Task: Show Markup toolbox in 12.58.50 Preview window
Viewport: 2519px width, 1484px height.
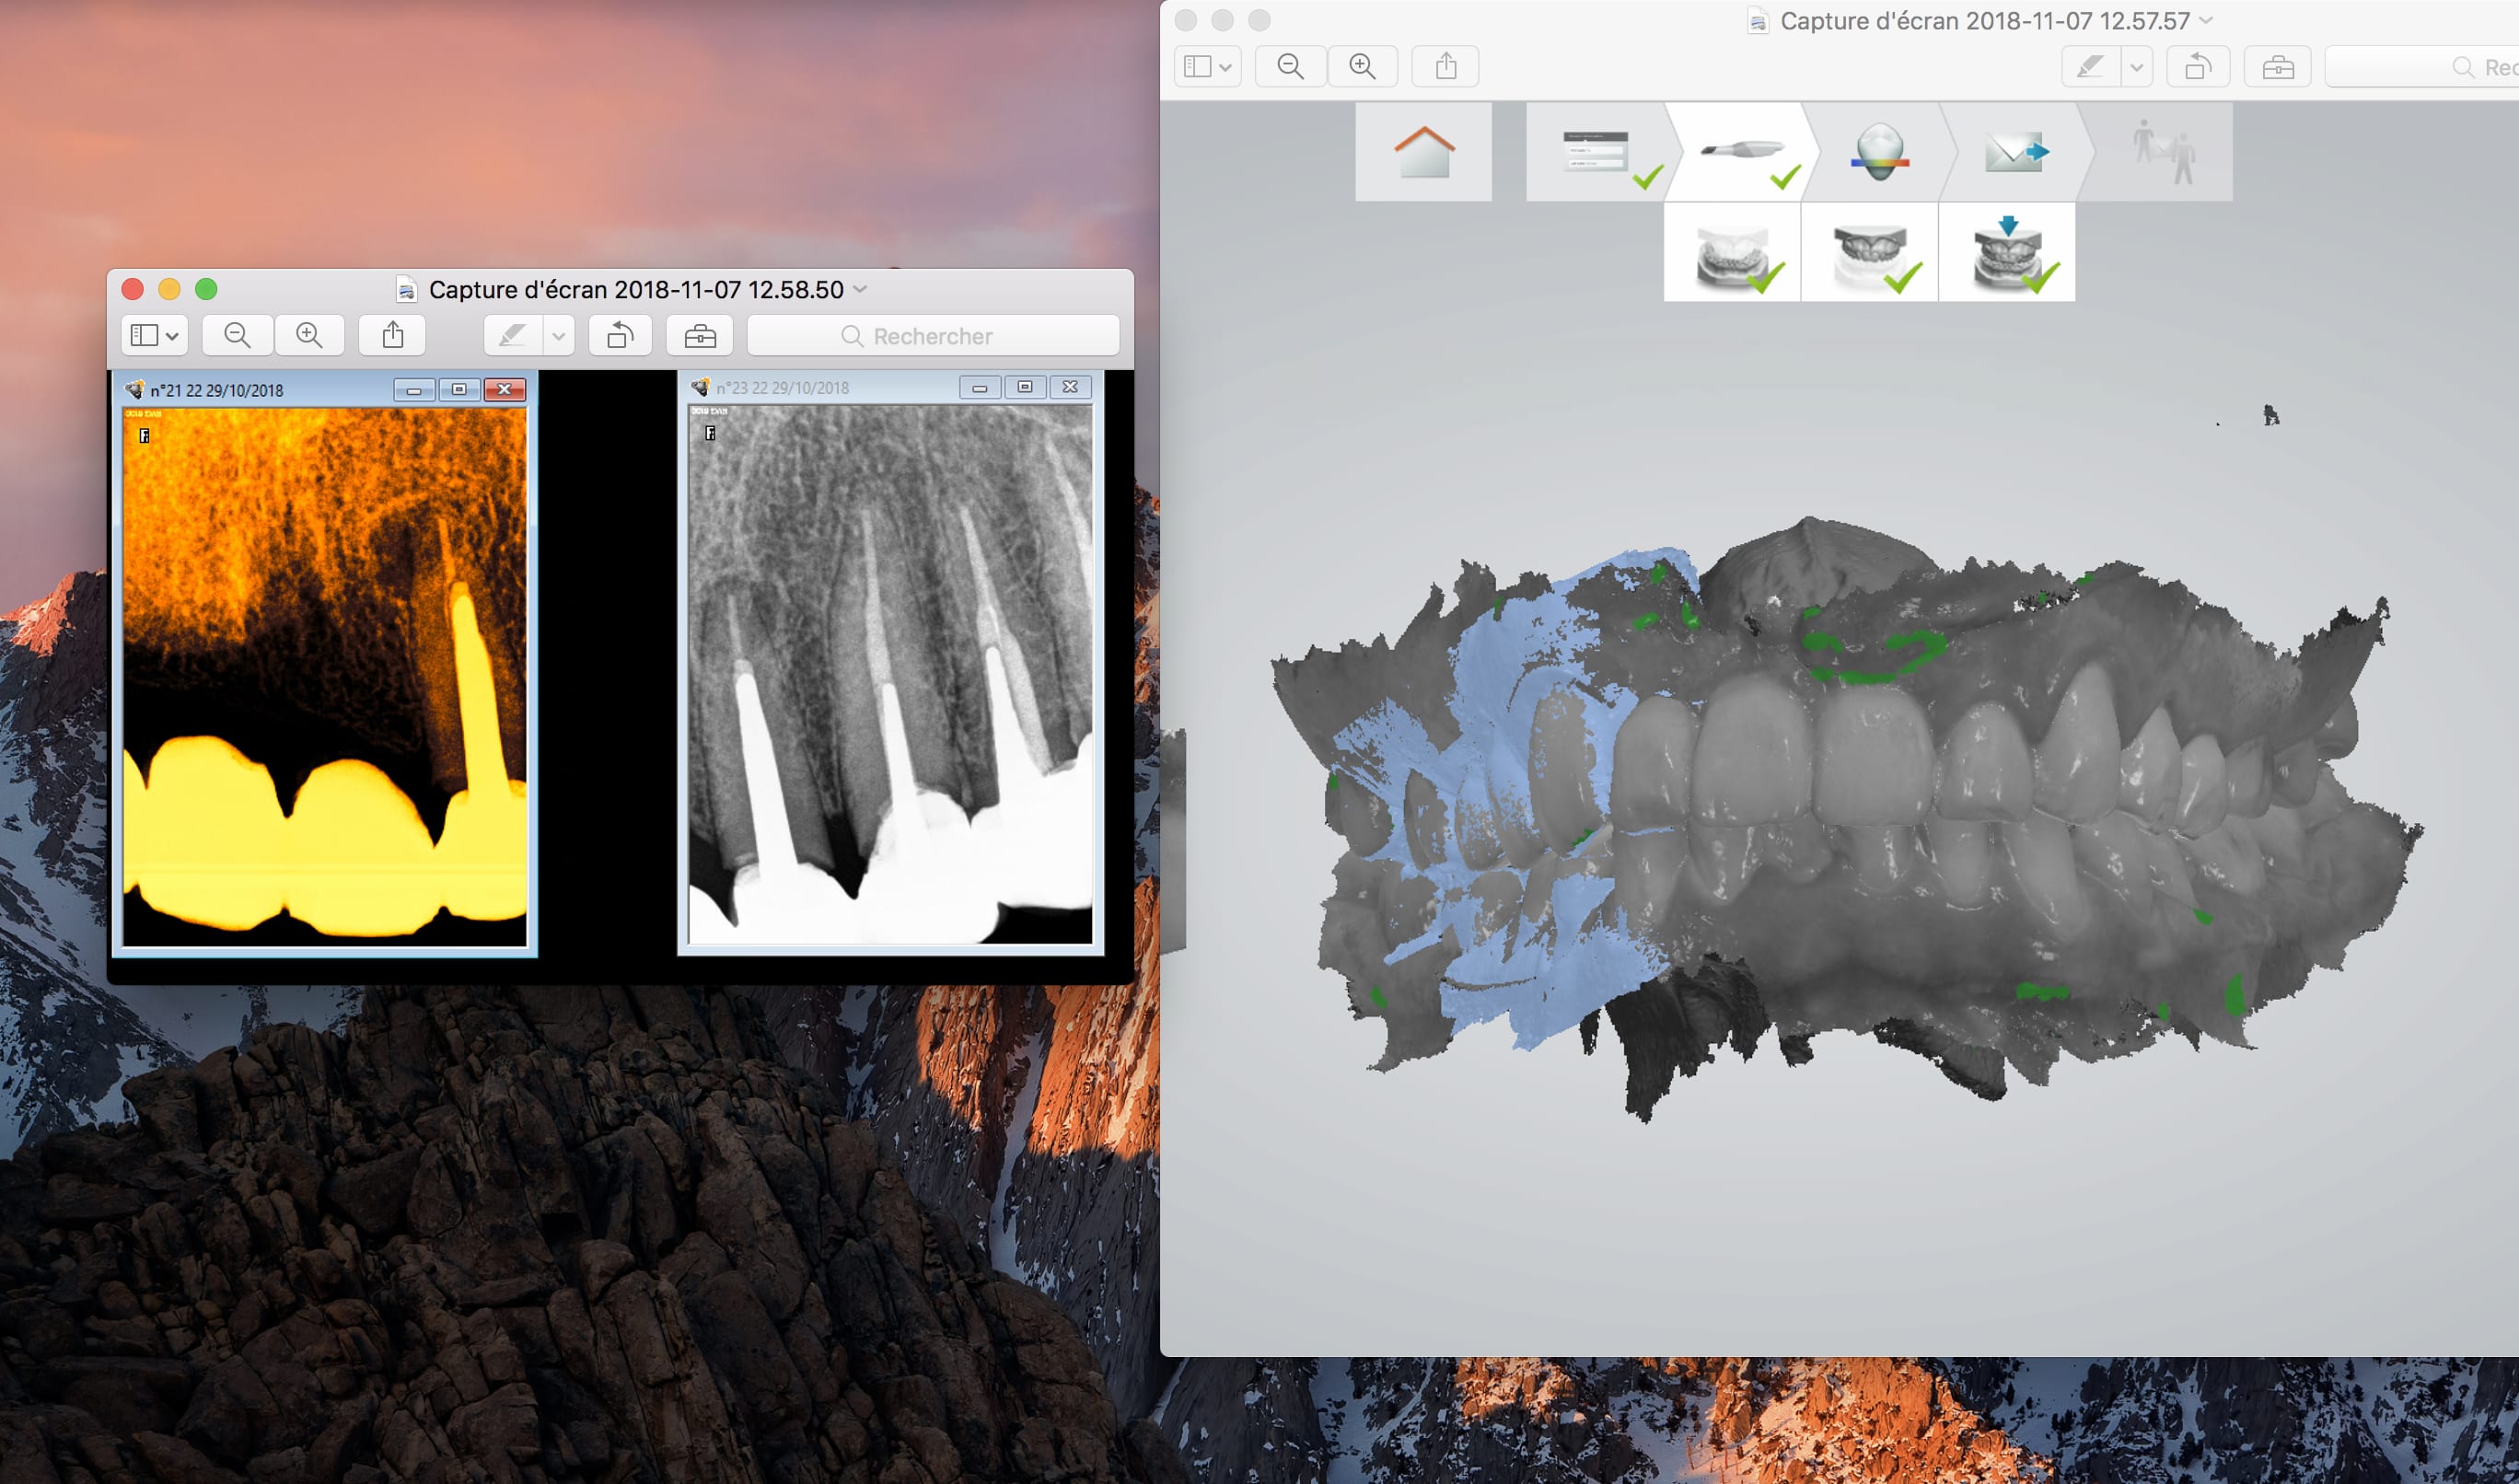Action: (700, 336)
